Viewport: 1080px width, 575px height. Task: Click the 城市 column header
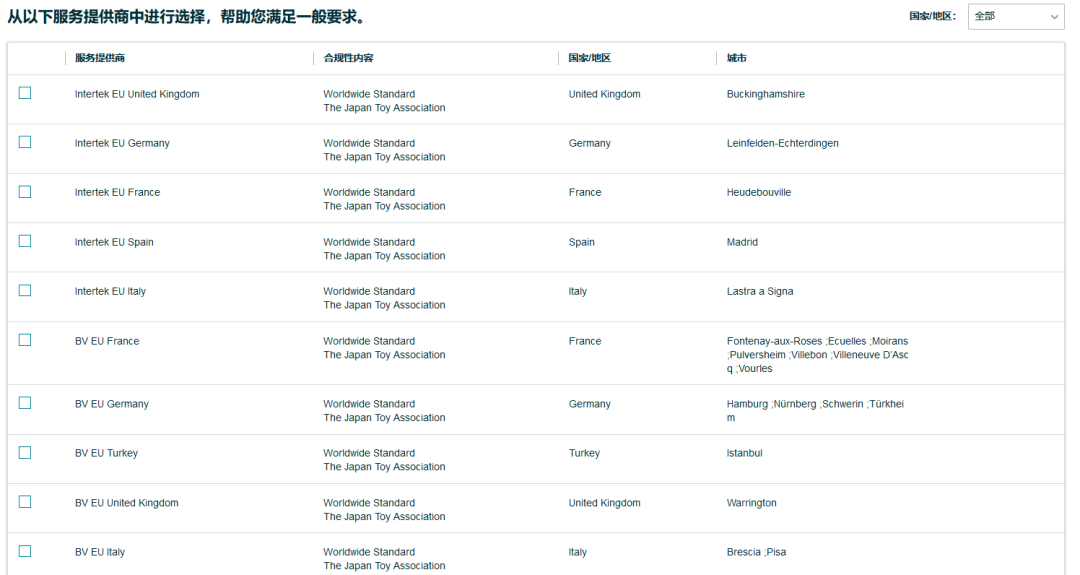pyautogui.click(x=737, y=58)
